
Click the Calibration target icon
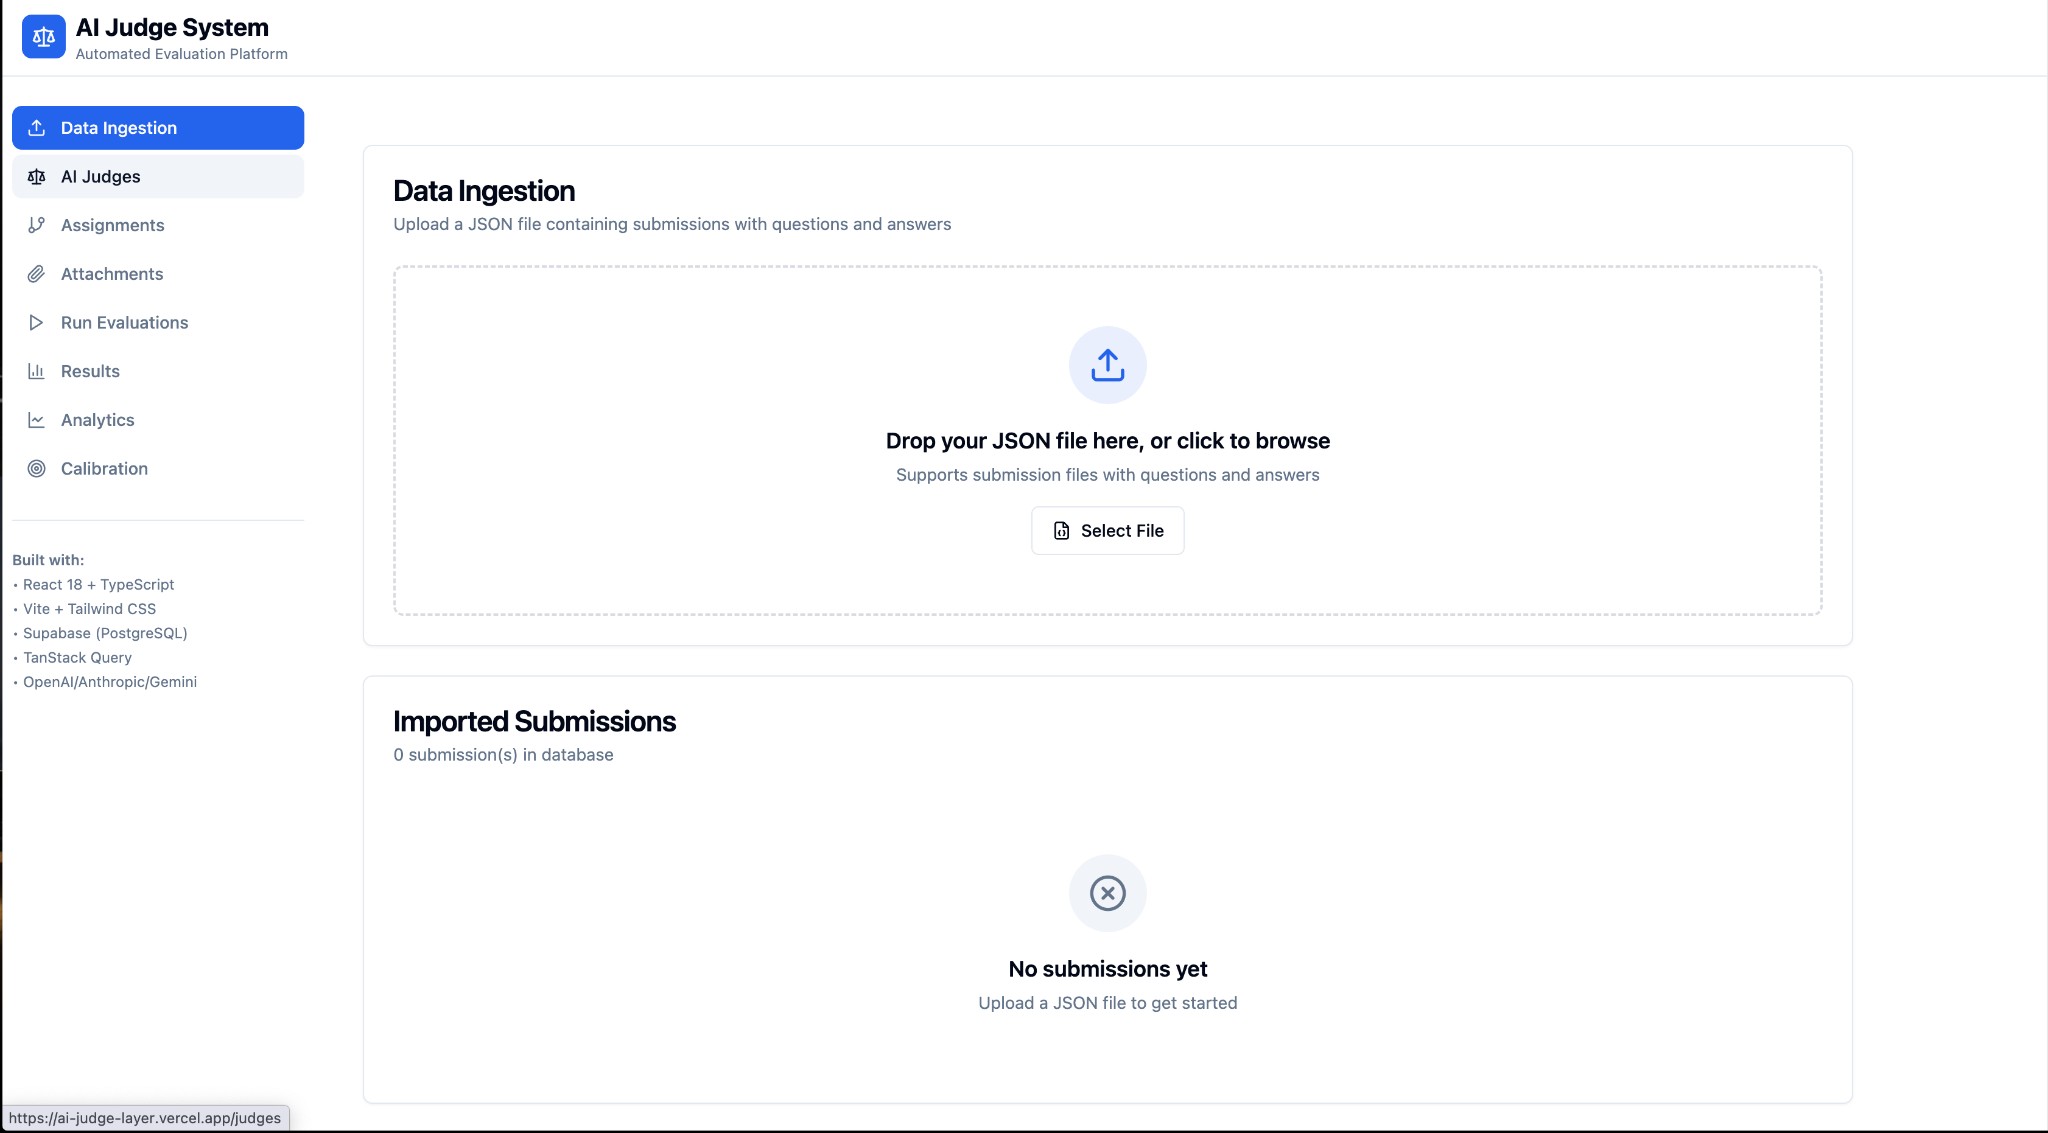[37, 469]
